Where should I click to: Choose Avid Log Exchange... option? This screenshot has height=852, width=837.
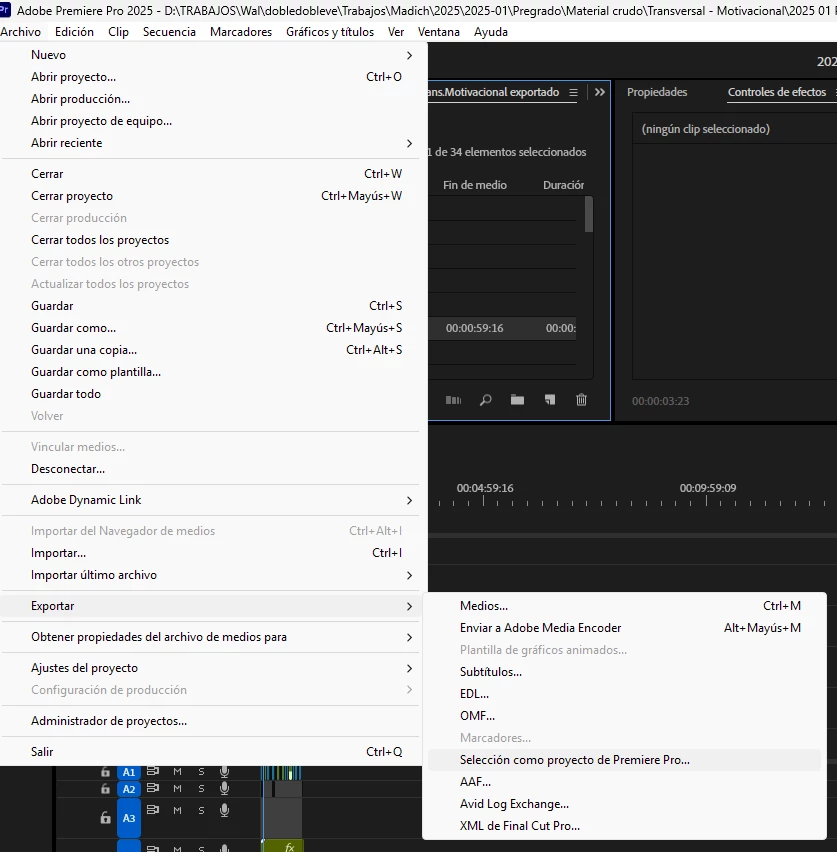click(624, 804)
